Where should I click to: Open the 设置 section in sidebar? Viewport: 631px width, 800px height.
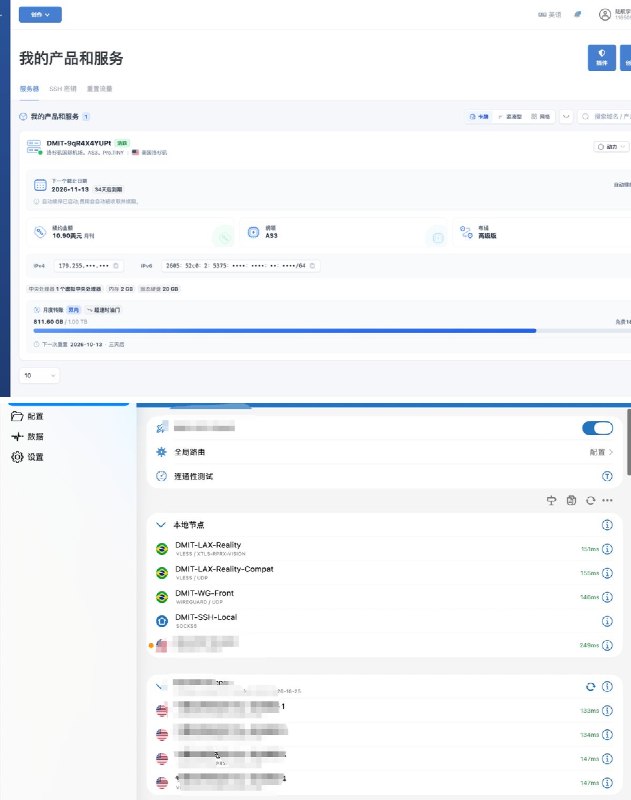[x=28, y=457]
